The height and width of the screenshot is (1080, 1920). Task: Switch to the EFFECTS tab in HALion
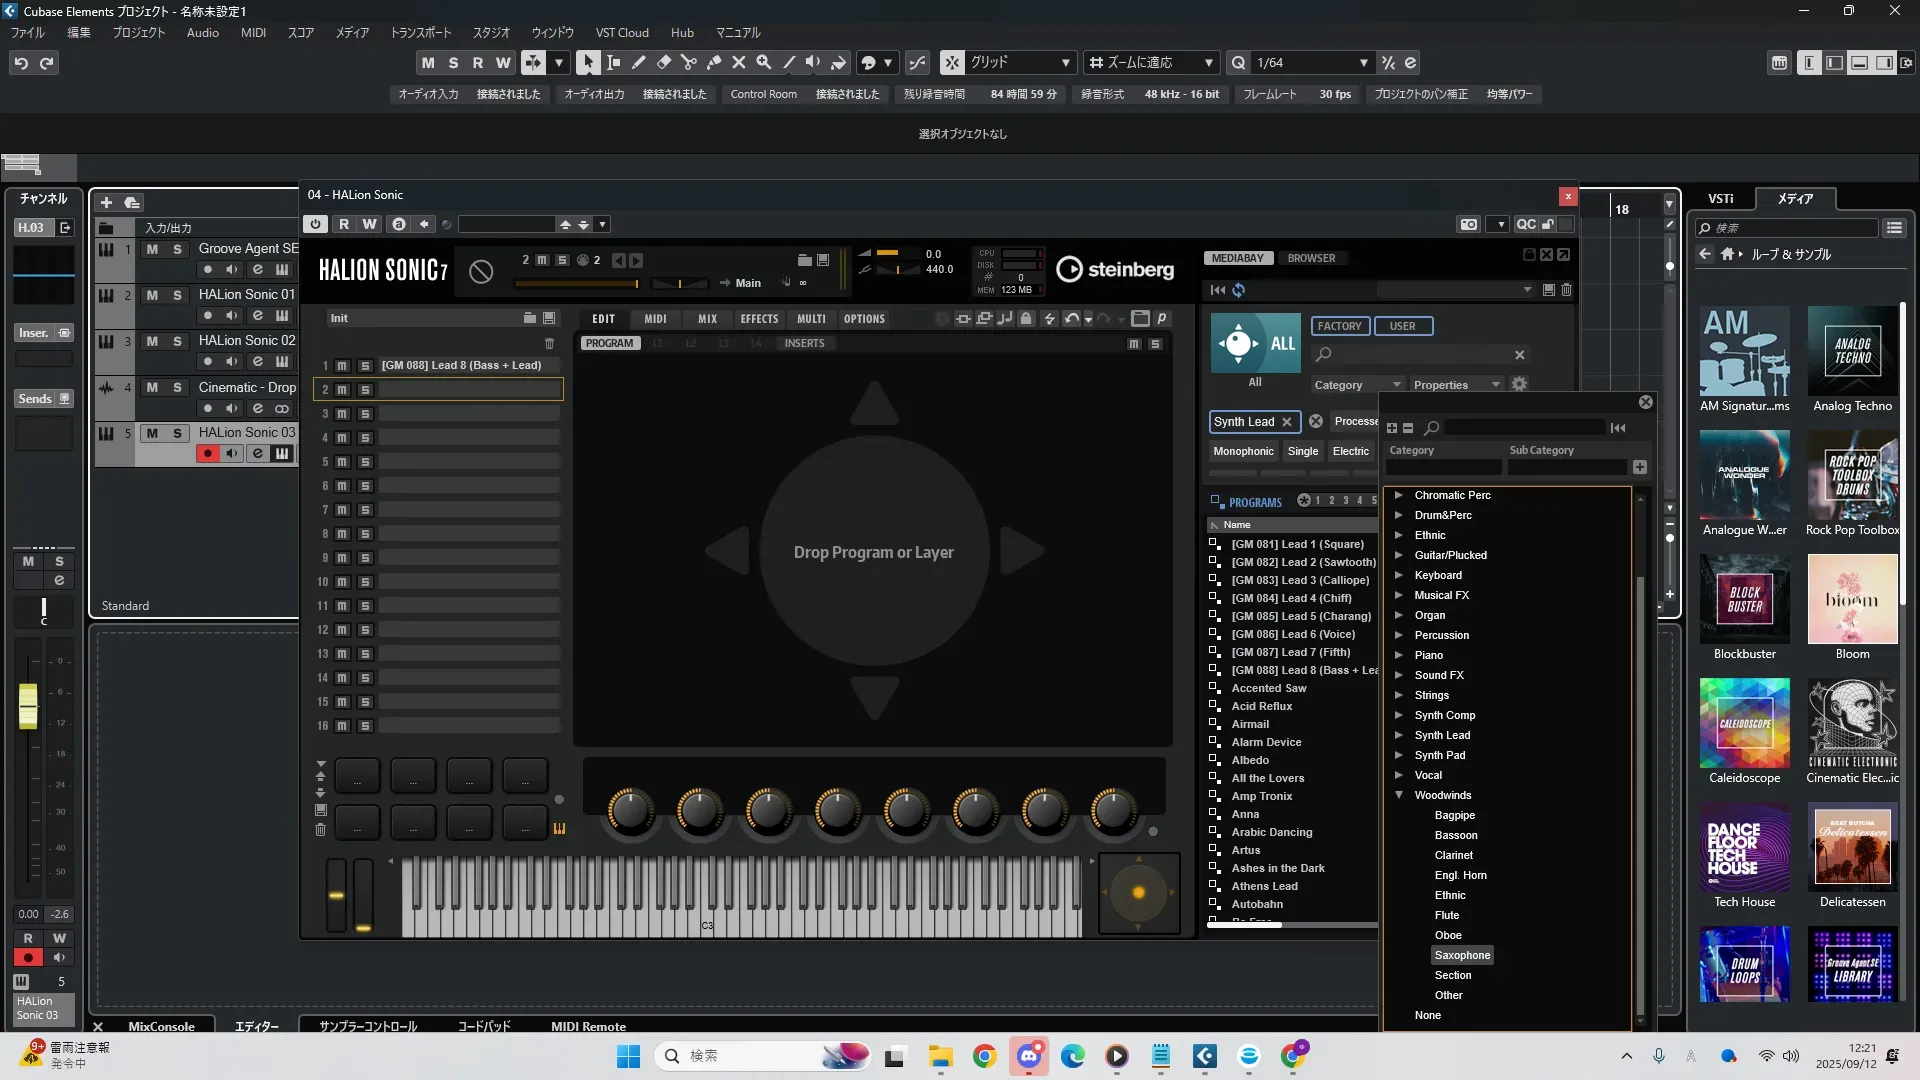[x=759, y=319]
